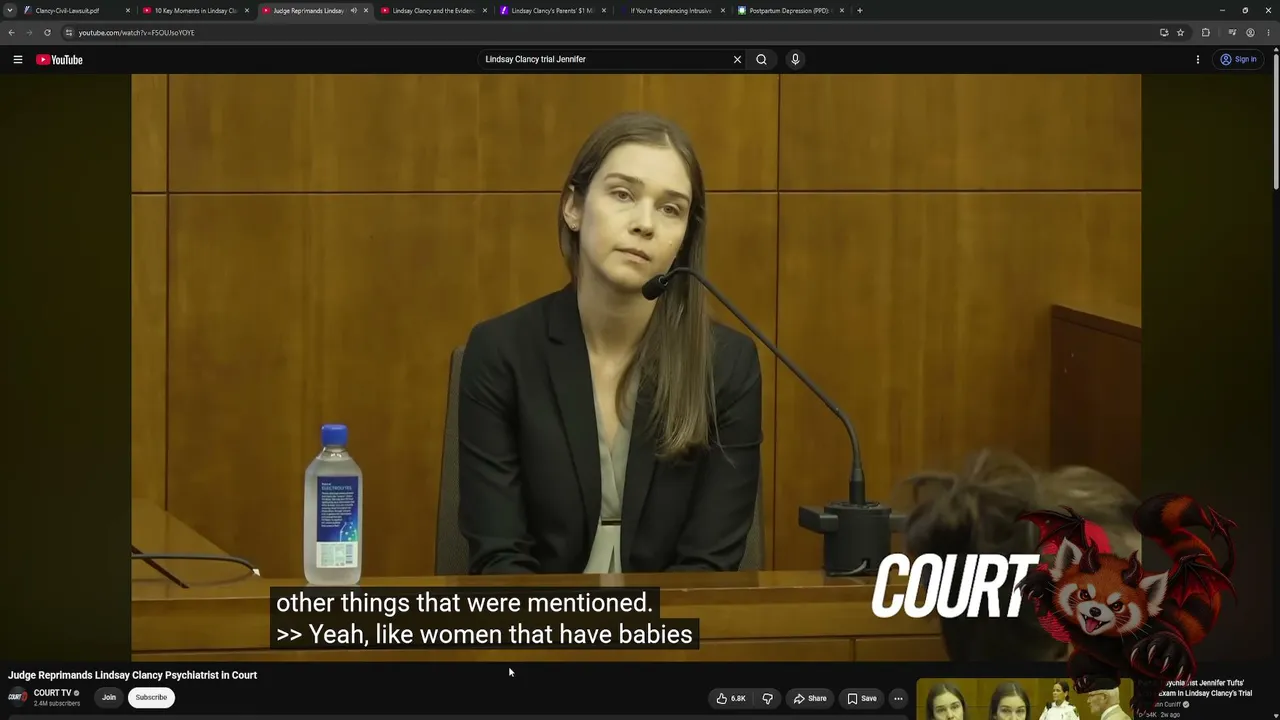Open the browser profile avatar
1280x720 pixels.
[1250, 32]
